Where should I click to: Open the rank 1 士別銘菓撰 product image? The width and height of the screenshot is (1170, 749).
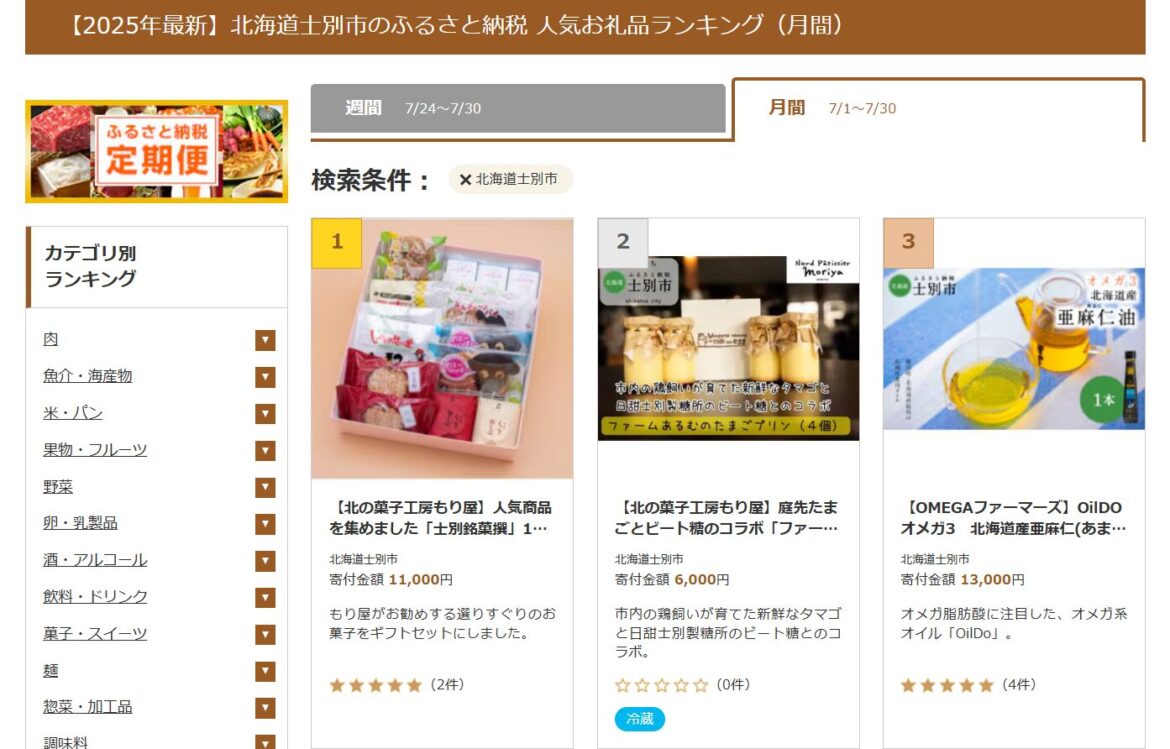(442, 348)
